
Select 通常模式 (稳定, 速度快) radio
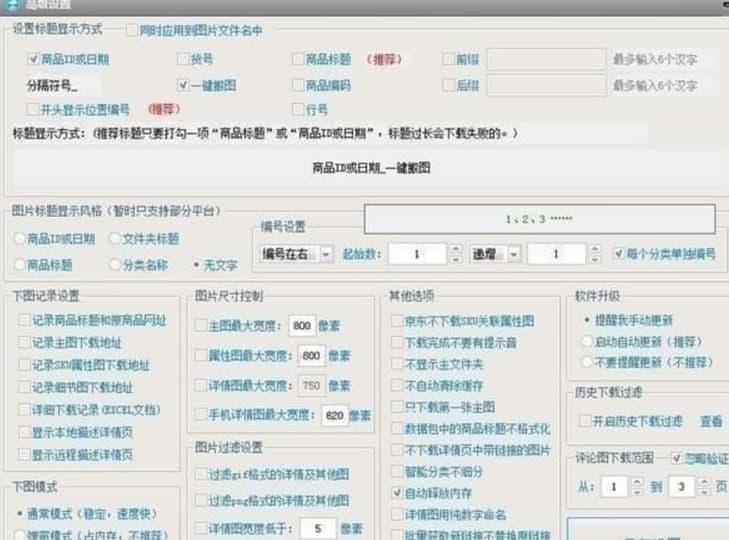point(22,513)
